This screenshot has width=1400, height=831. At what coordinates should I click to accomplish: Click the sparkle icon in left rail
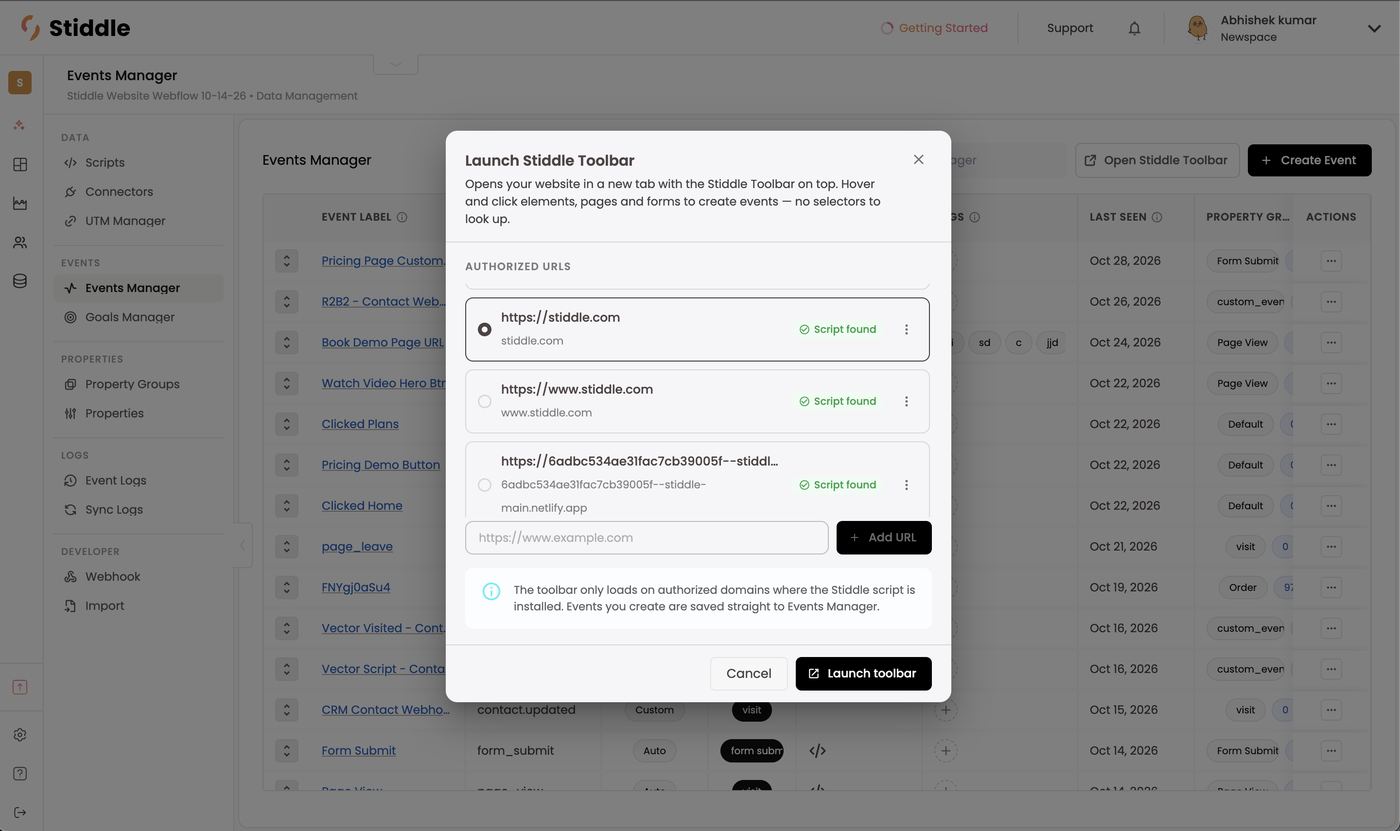pos(20,126)
